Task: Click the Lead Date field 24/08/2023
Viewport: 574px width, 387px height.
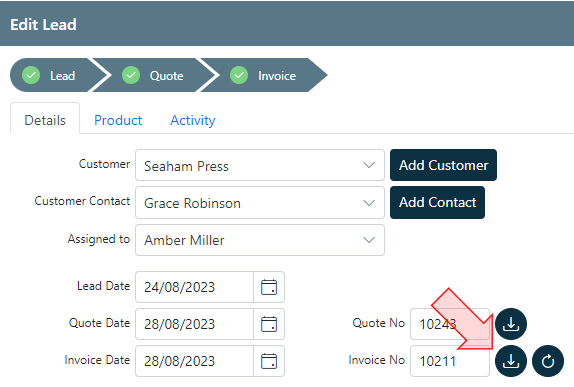Action: point(194,287)
